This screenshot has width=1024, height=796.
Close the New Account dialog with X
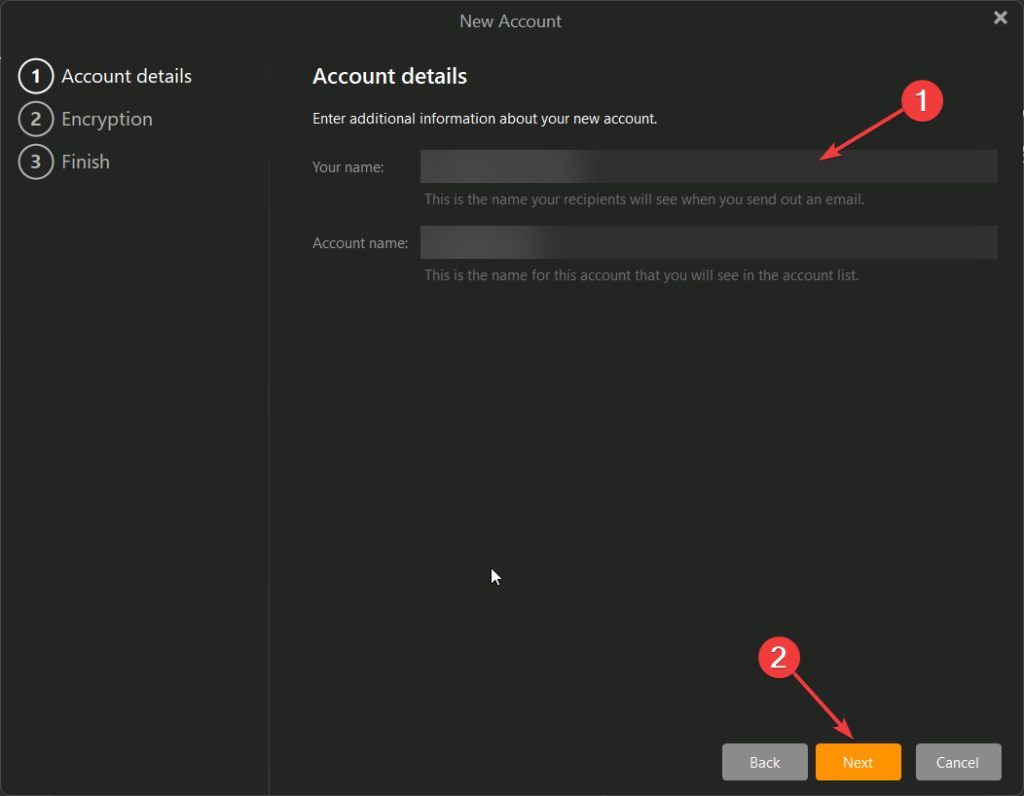point(999,18)
